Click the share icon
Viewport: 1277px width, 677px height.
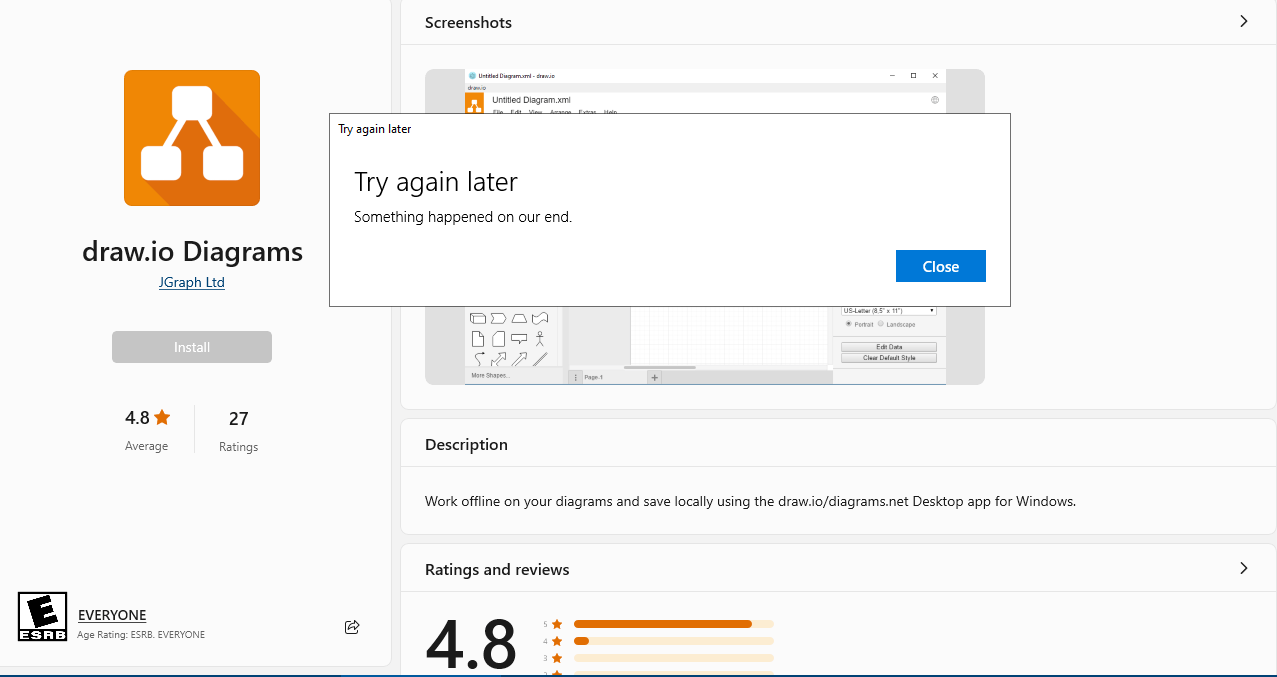click(x=352, y=627)
